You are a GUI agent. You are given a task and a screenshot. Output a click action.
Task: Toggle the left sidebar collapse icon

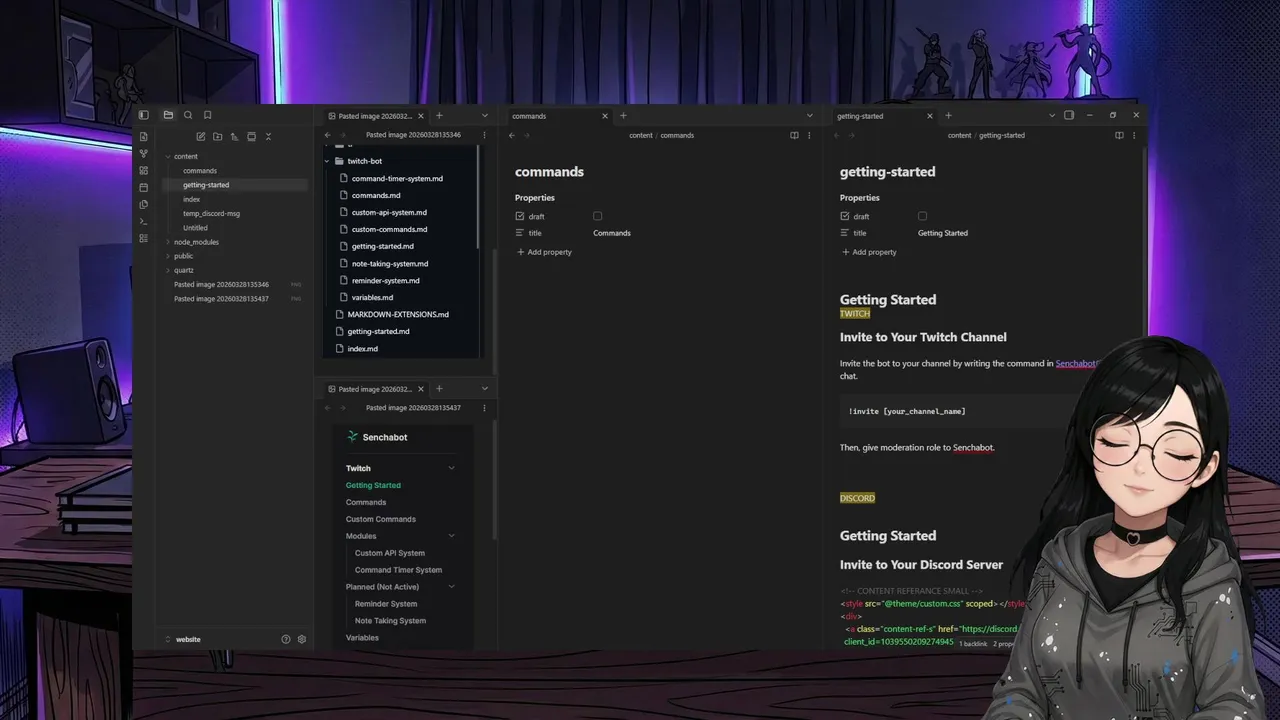(144, 115)
